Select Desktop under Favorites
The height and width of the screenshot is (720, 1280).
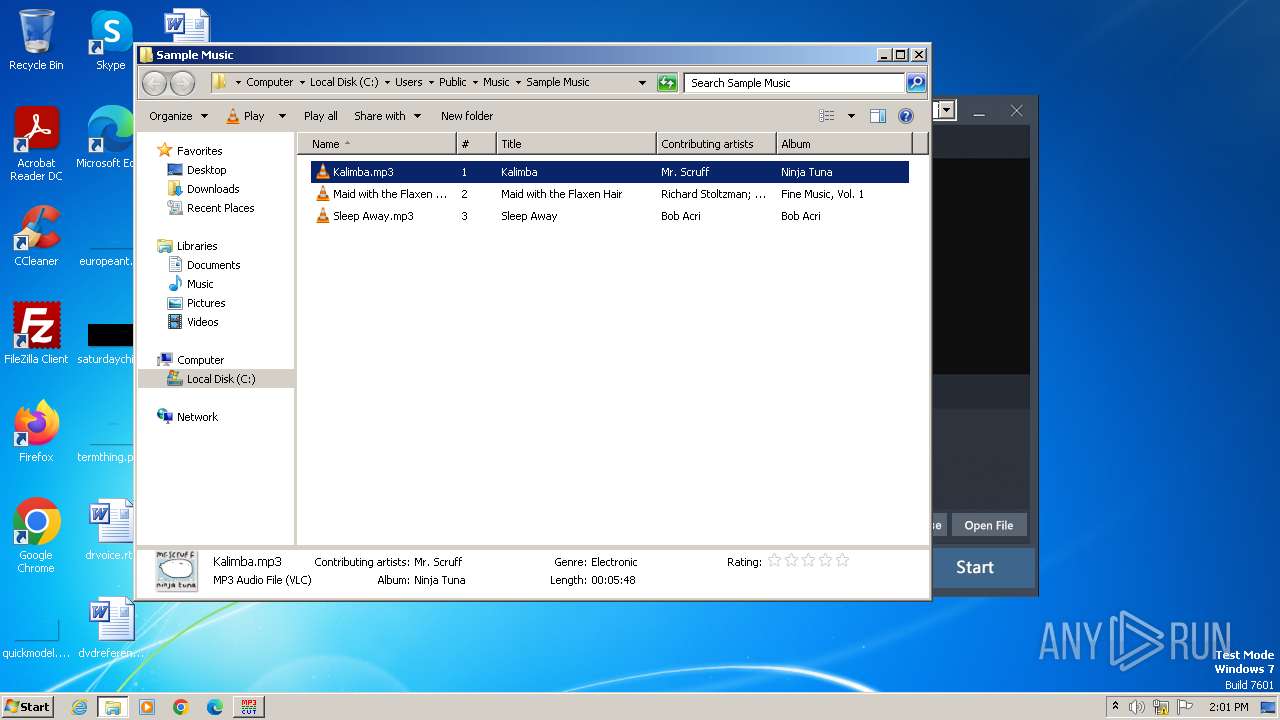coord(206,170)
